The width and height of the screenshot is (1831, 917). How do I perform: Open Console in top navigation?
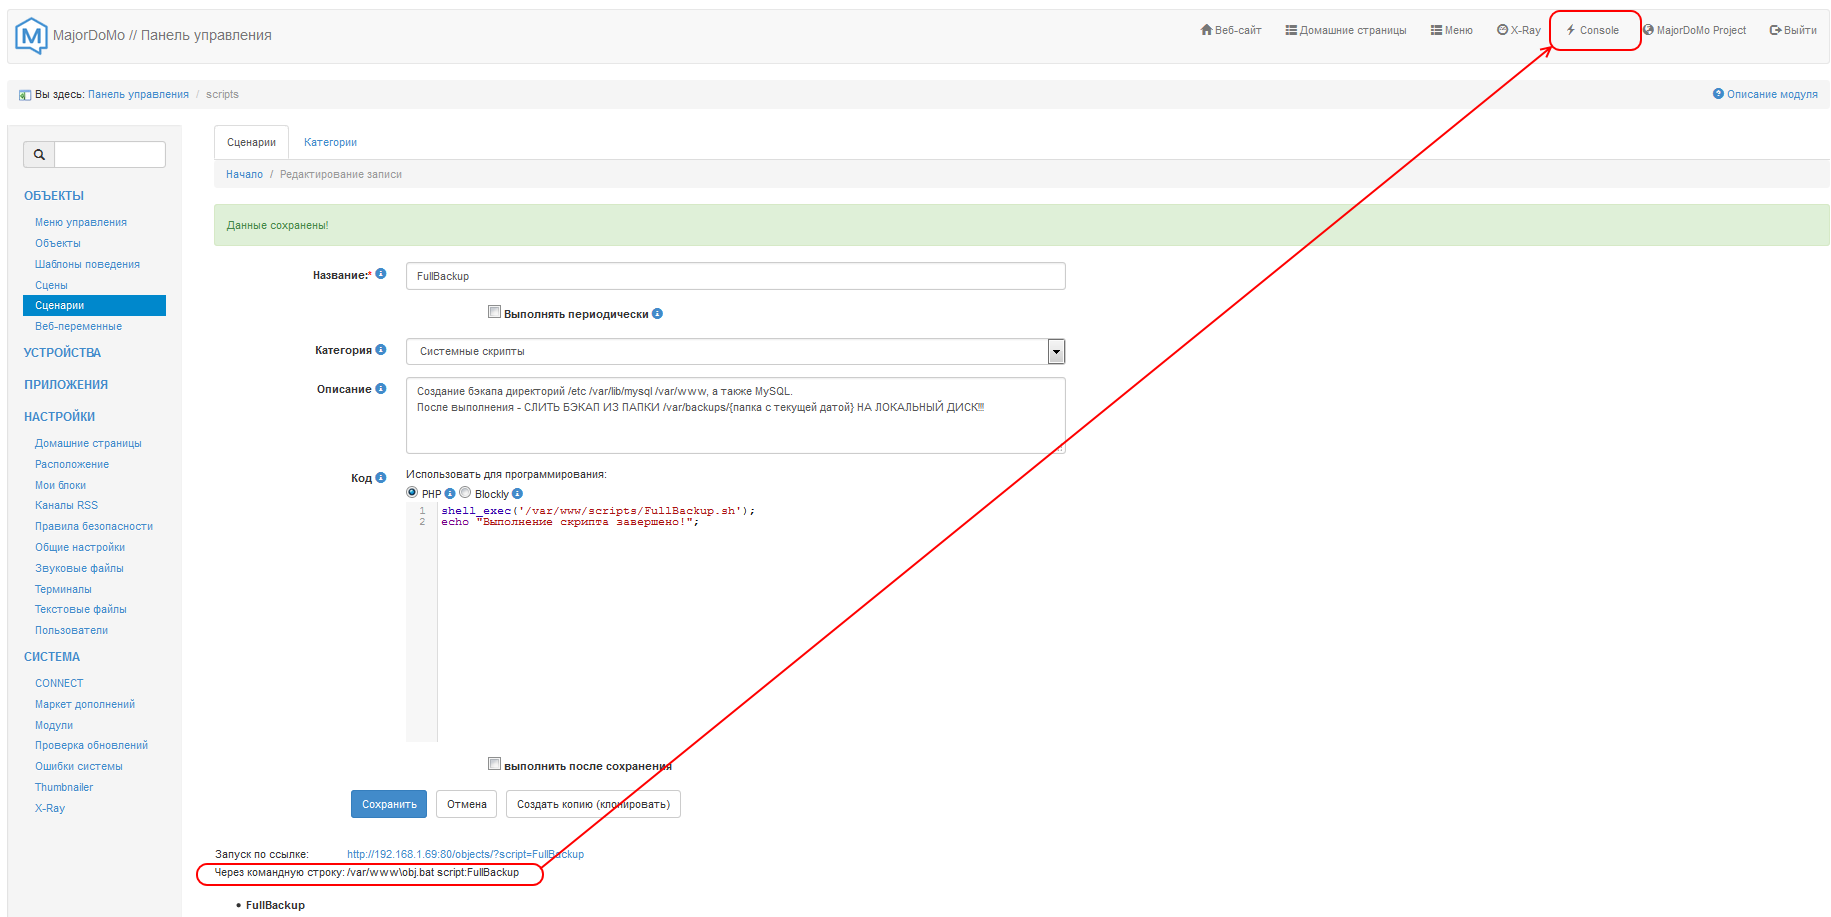point(1593,30)
